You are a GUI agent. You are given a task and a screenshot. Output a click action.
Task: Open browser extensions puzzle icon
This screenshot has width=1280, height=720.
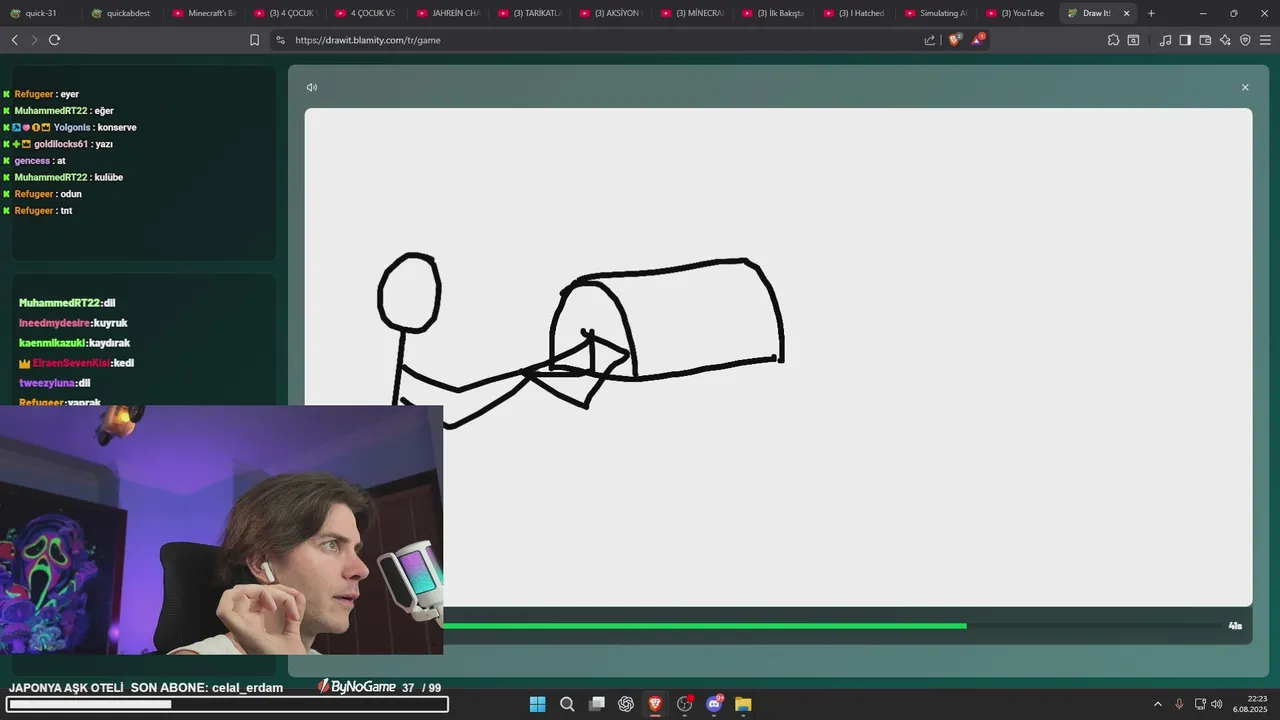click(1113, 40)
